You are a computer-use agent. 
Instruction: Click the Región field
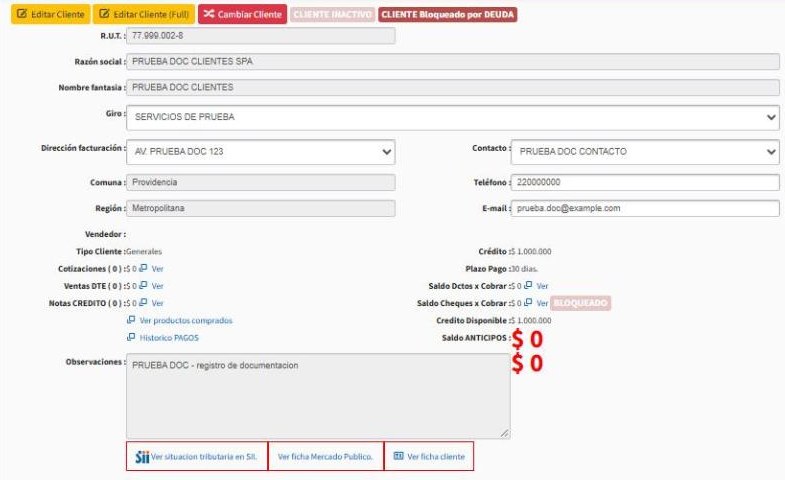(x=261, y=208)
